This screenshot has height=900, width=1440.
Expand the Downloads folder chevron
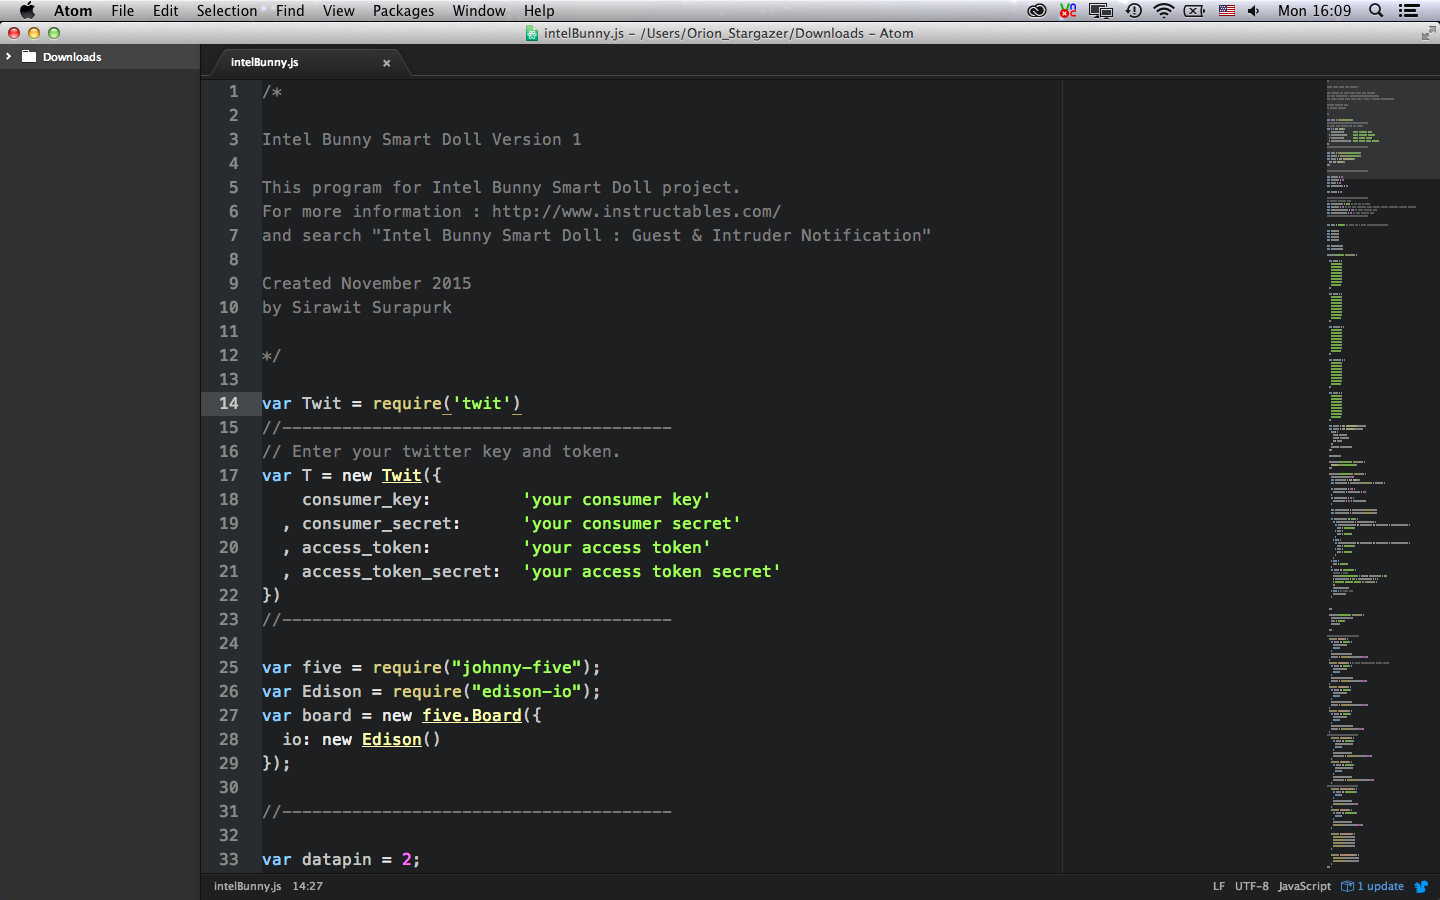click(9, 57)
